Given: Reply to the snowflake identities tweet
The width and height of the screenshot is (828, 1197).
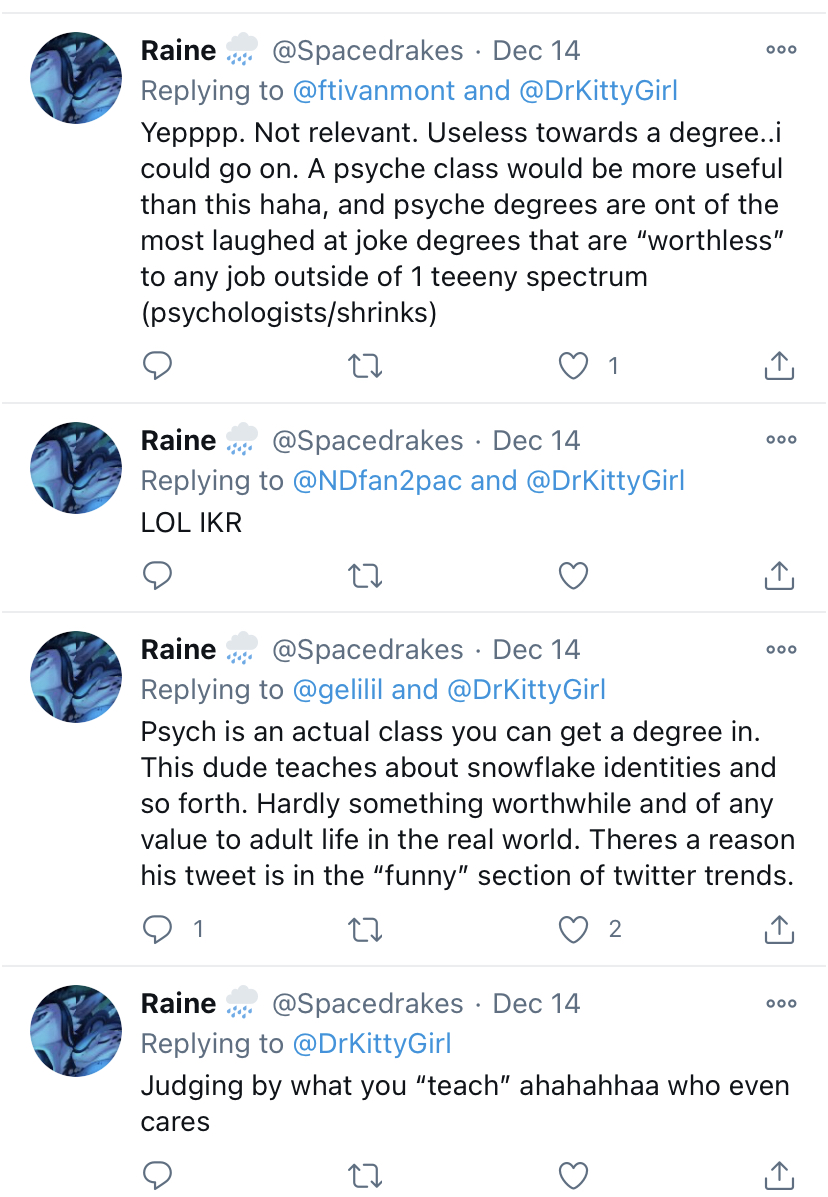Looking at the screenshot, I should 157,929.
